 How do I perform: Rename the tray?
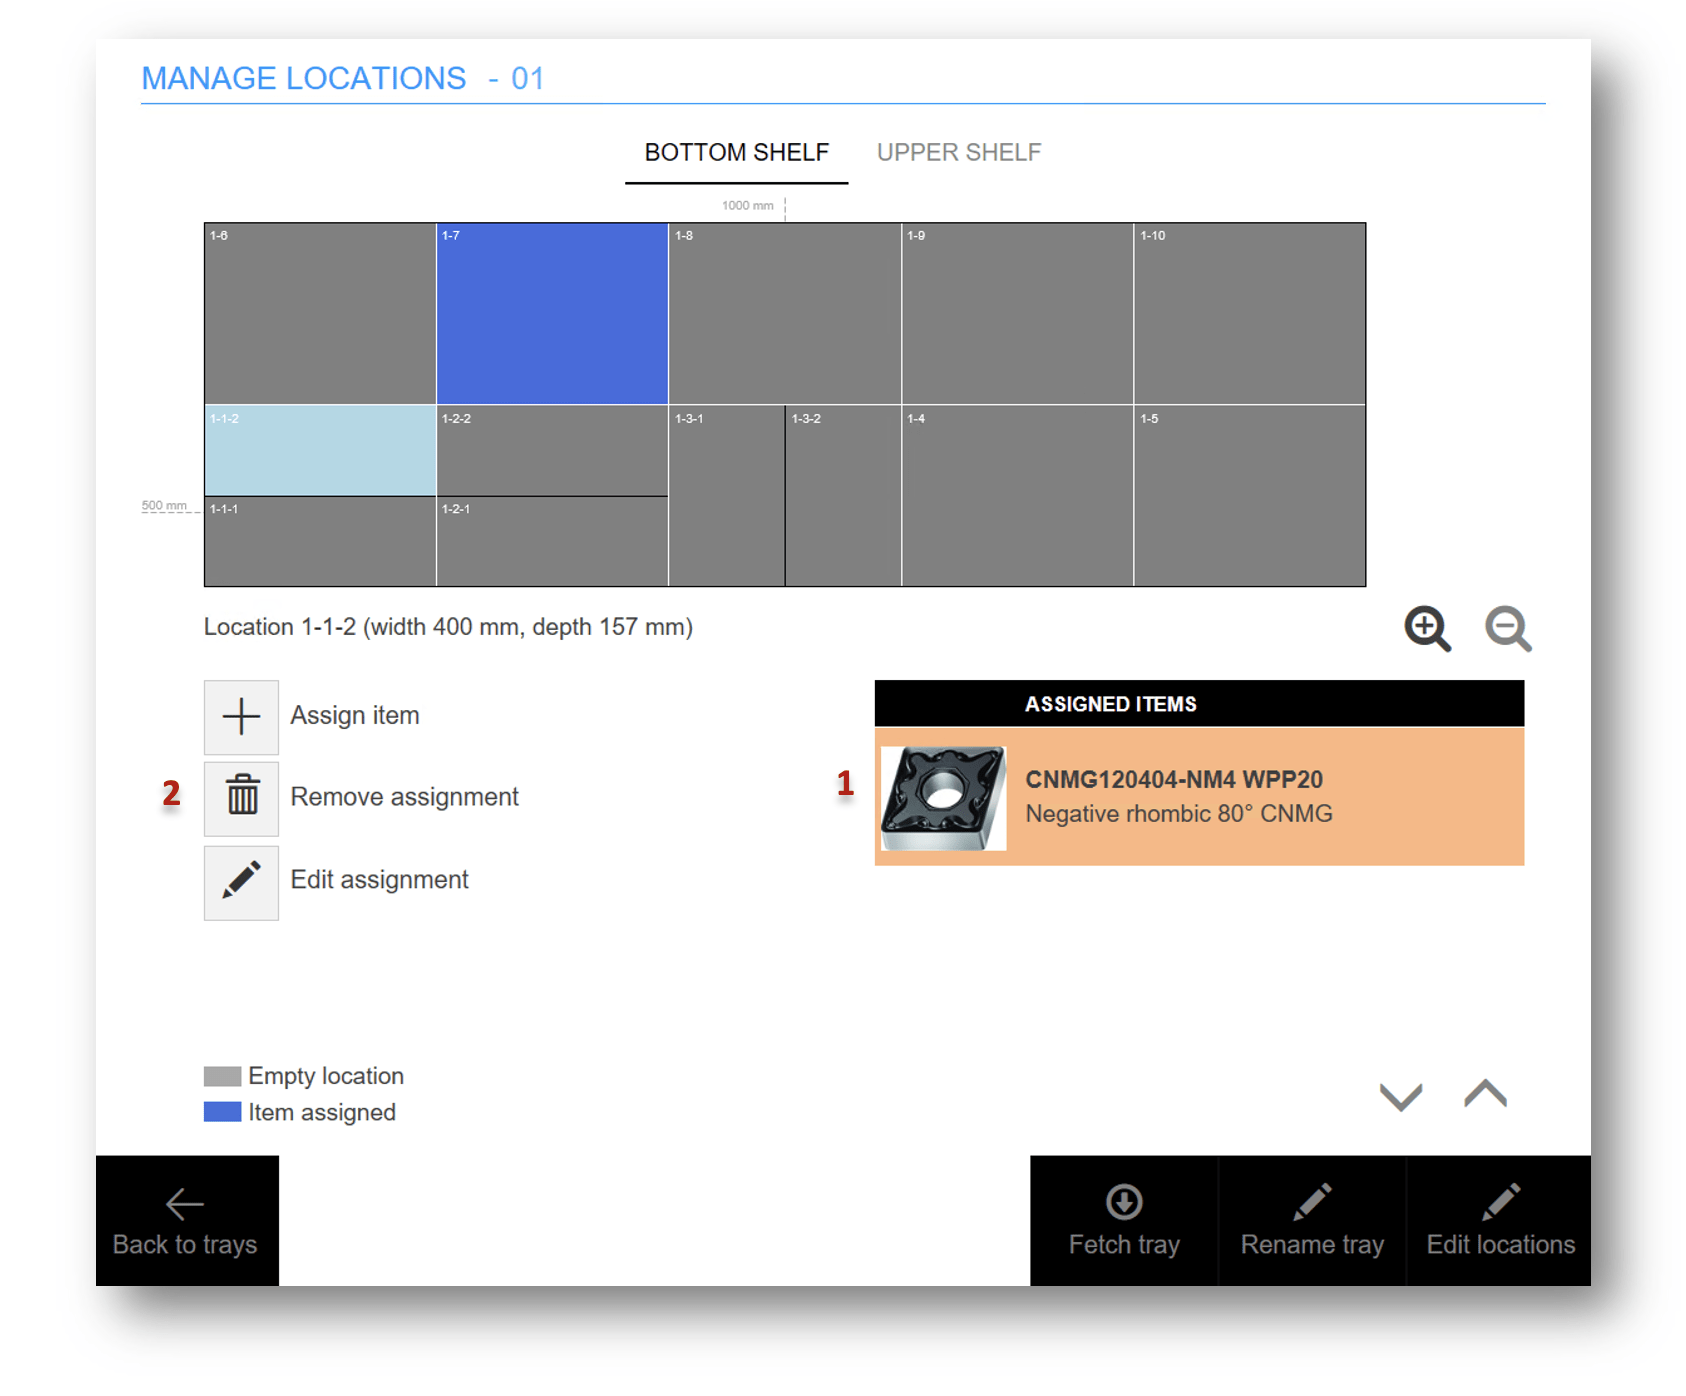click(x=1311, y=1220)
